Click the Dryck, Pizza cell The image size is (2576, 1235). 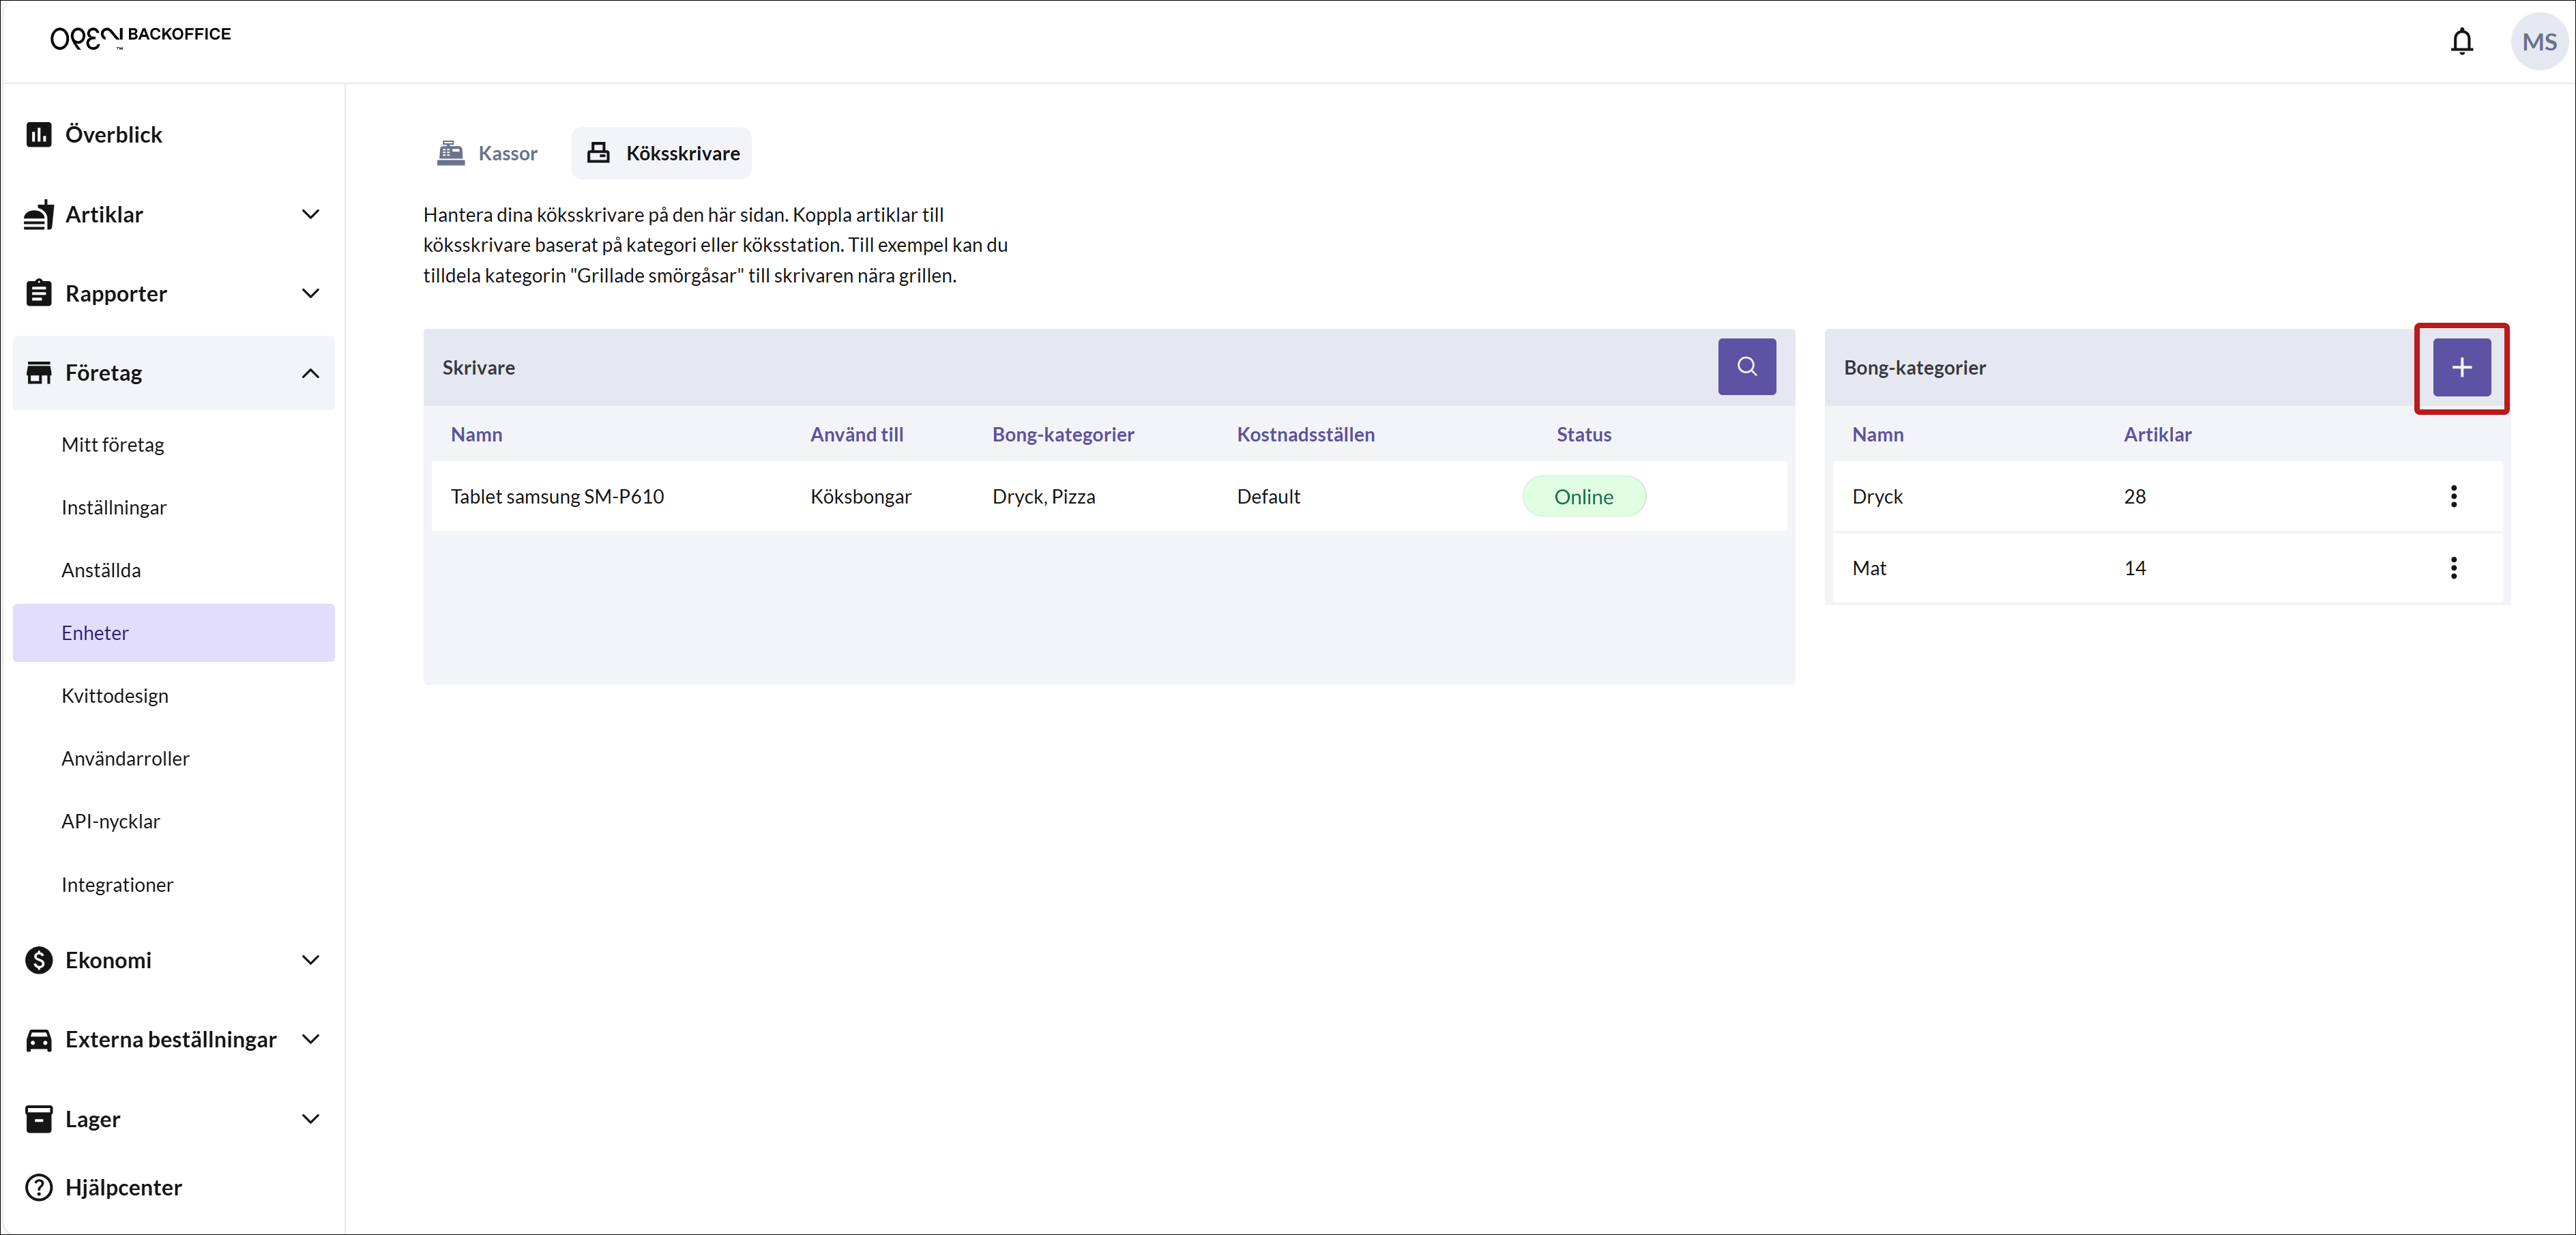[x=1043, y=496]
